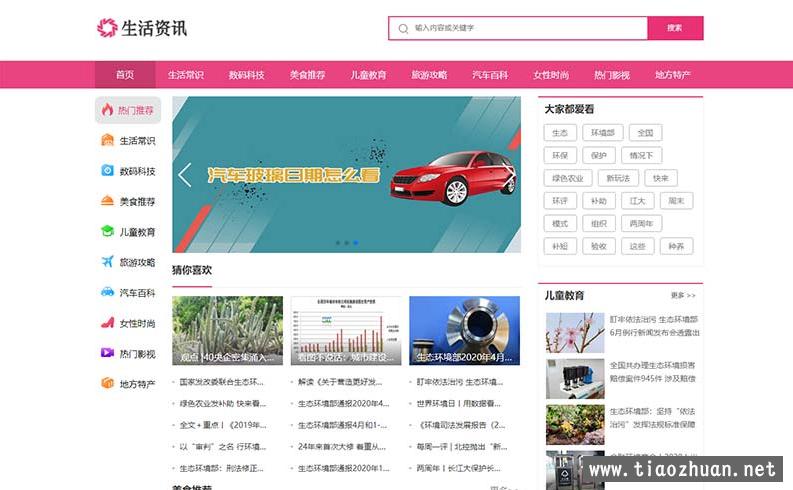Viewport: 793px width, 490px height.
Task: Click the 江大 tag
Action: point(638,201)
